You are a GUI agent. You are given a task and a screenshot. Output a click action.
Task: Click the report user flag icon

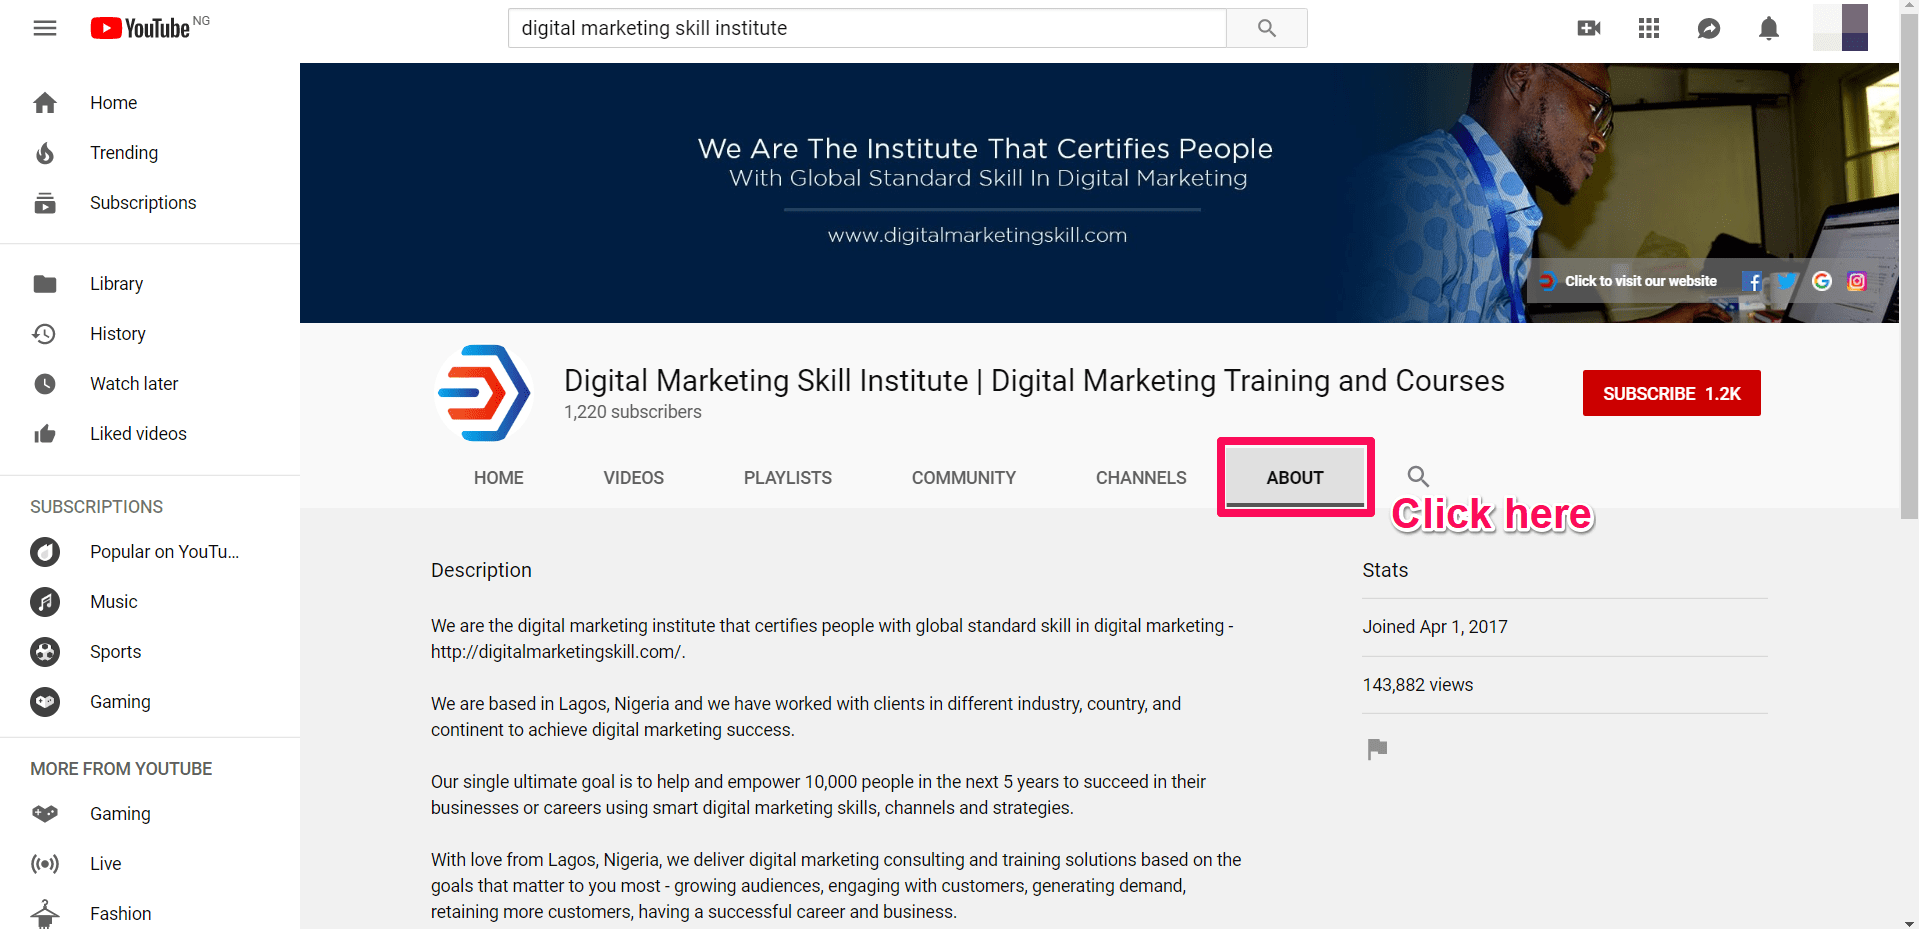(x=1377, y=749)
